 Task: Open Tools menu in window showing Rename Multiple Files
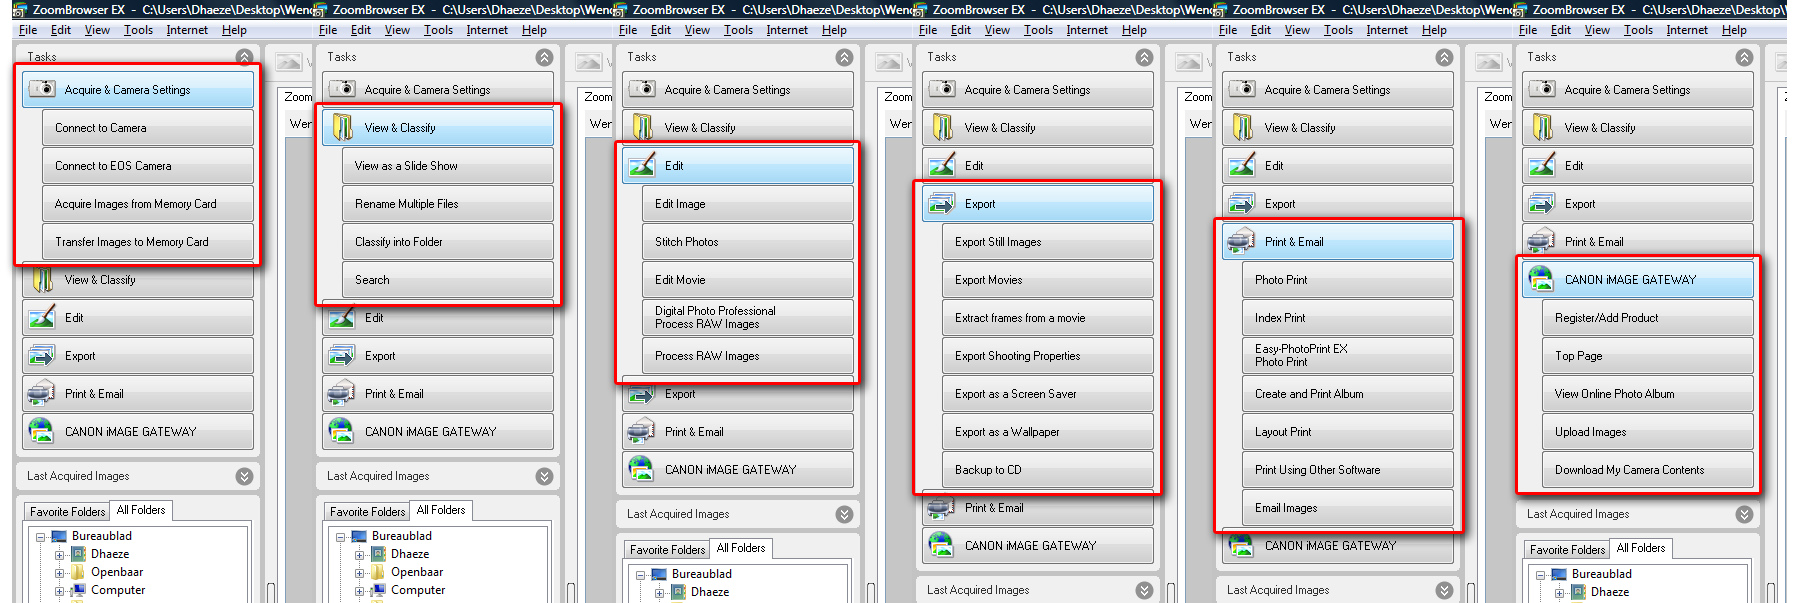coord(438,30)
